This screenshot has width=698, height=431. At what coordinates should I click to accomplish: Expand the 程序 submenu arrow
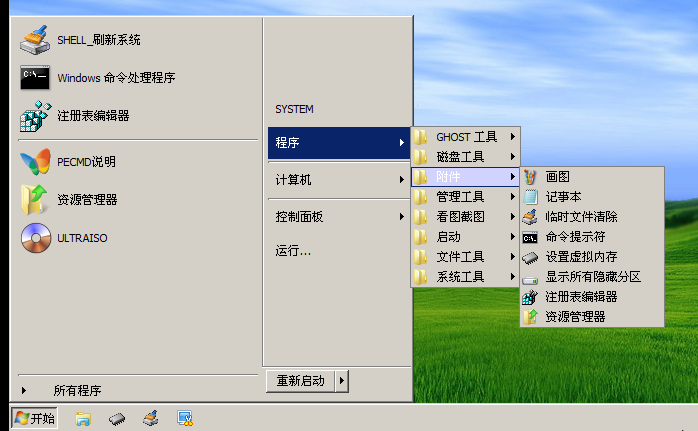pyautogui.click(x=402, y=142)
